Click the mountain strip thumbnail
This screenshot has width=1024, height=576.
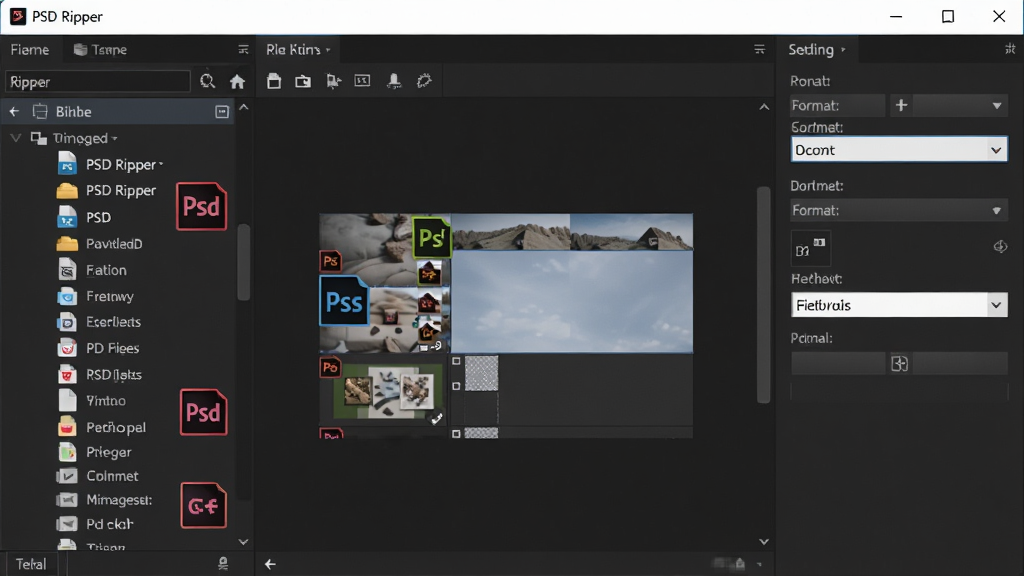click(x=572, y=232)
